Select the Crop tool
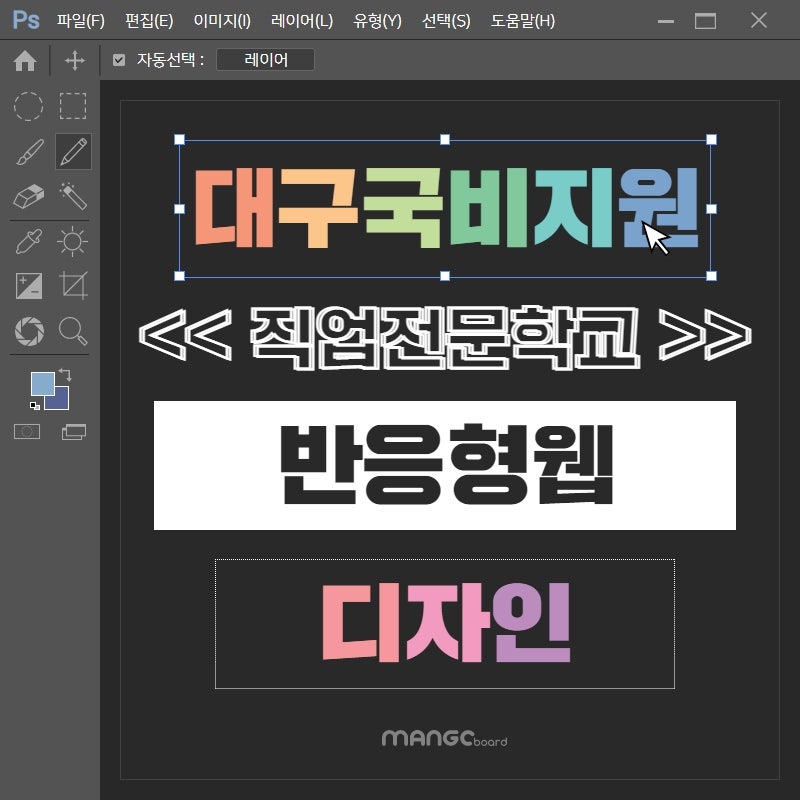 pyautogui.click(x=73, y=285)
